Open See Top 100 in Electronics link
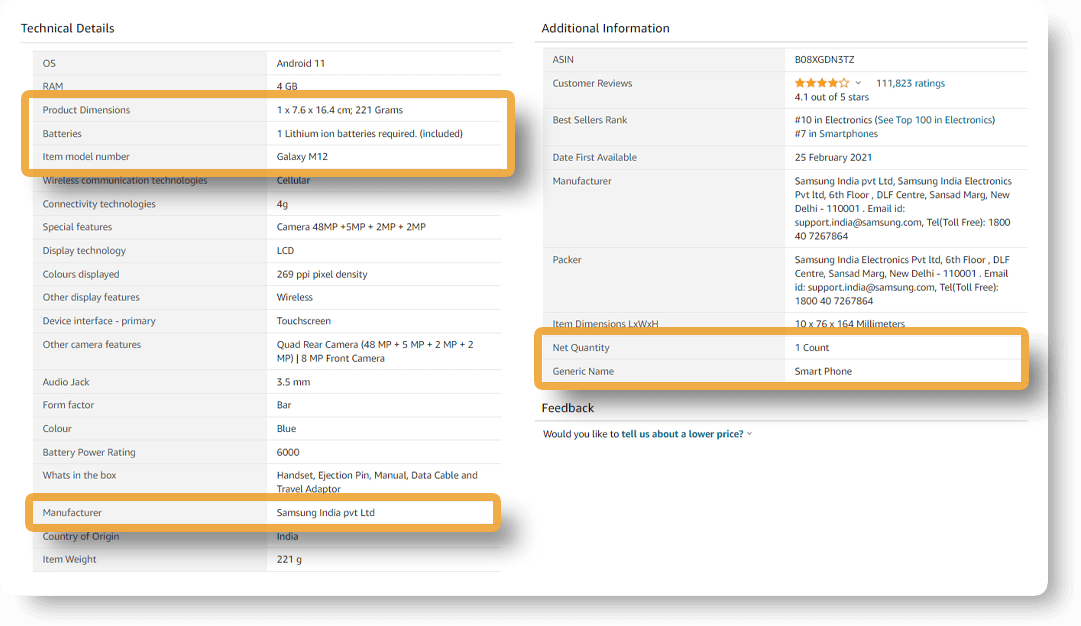Image resolution: width=1081 pixels, height=626 pixels. (935, 120)
